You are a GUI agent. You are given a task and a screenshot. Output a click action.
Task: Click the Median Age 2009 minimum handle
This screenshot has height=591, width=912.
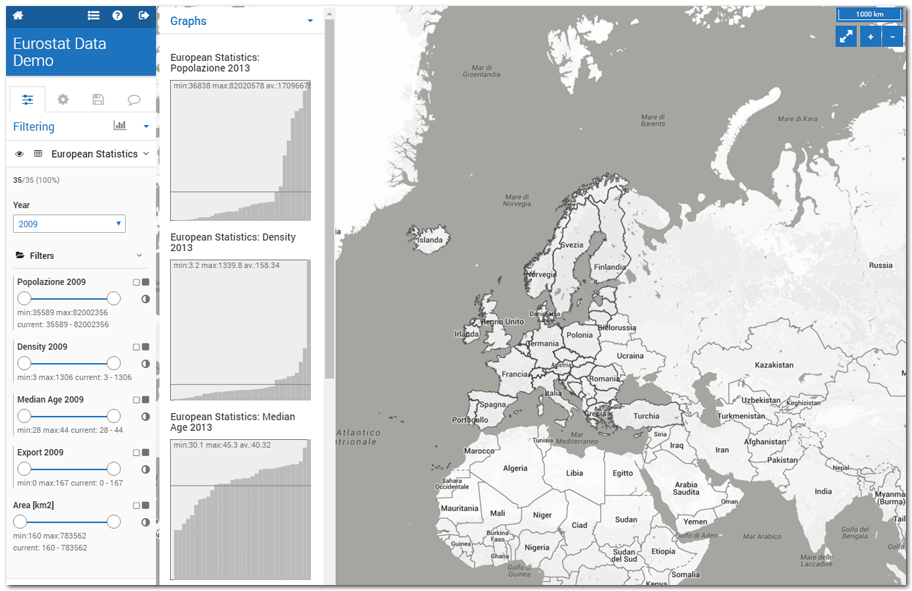tap(24, 416)
